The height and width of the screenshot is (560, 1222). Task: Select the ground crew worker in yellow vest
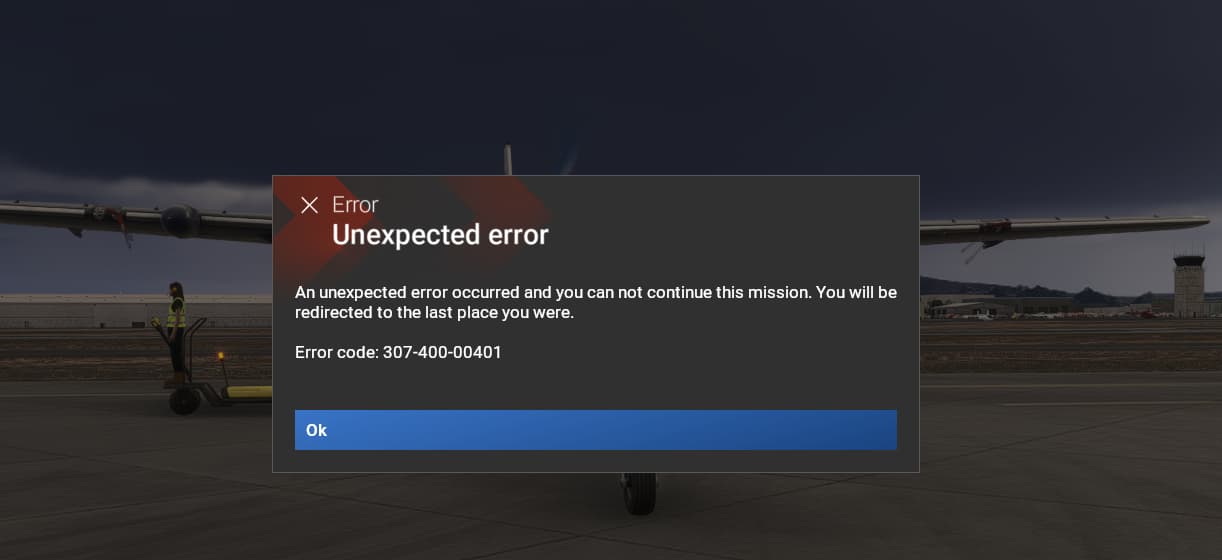click(x=176, y=330)
